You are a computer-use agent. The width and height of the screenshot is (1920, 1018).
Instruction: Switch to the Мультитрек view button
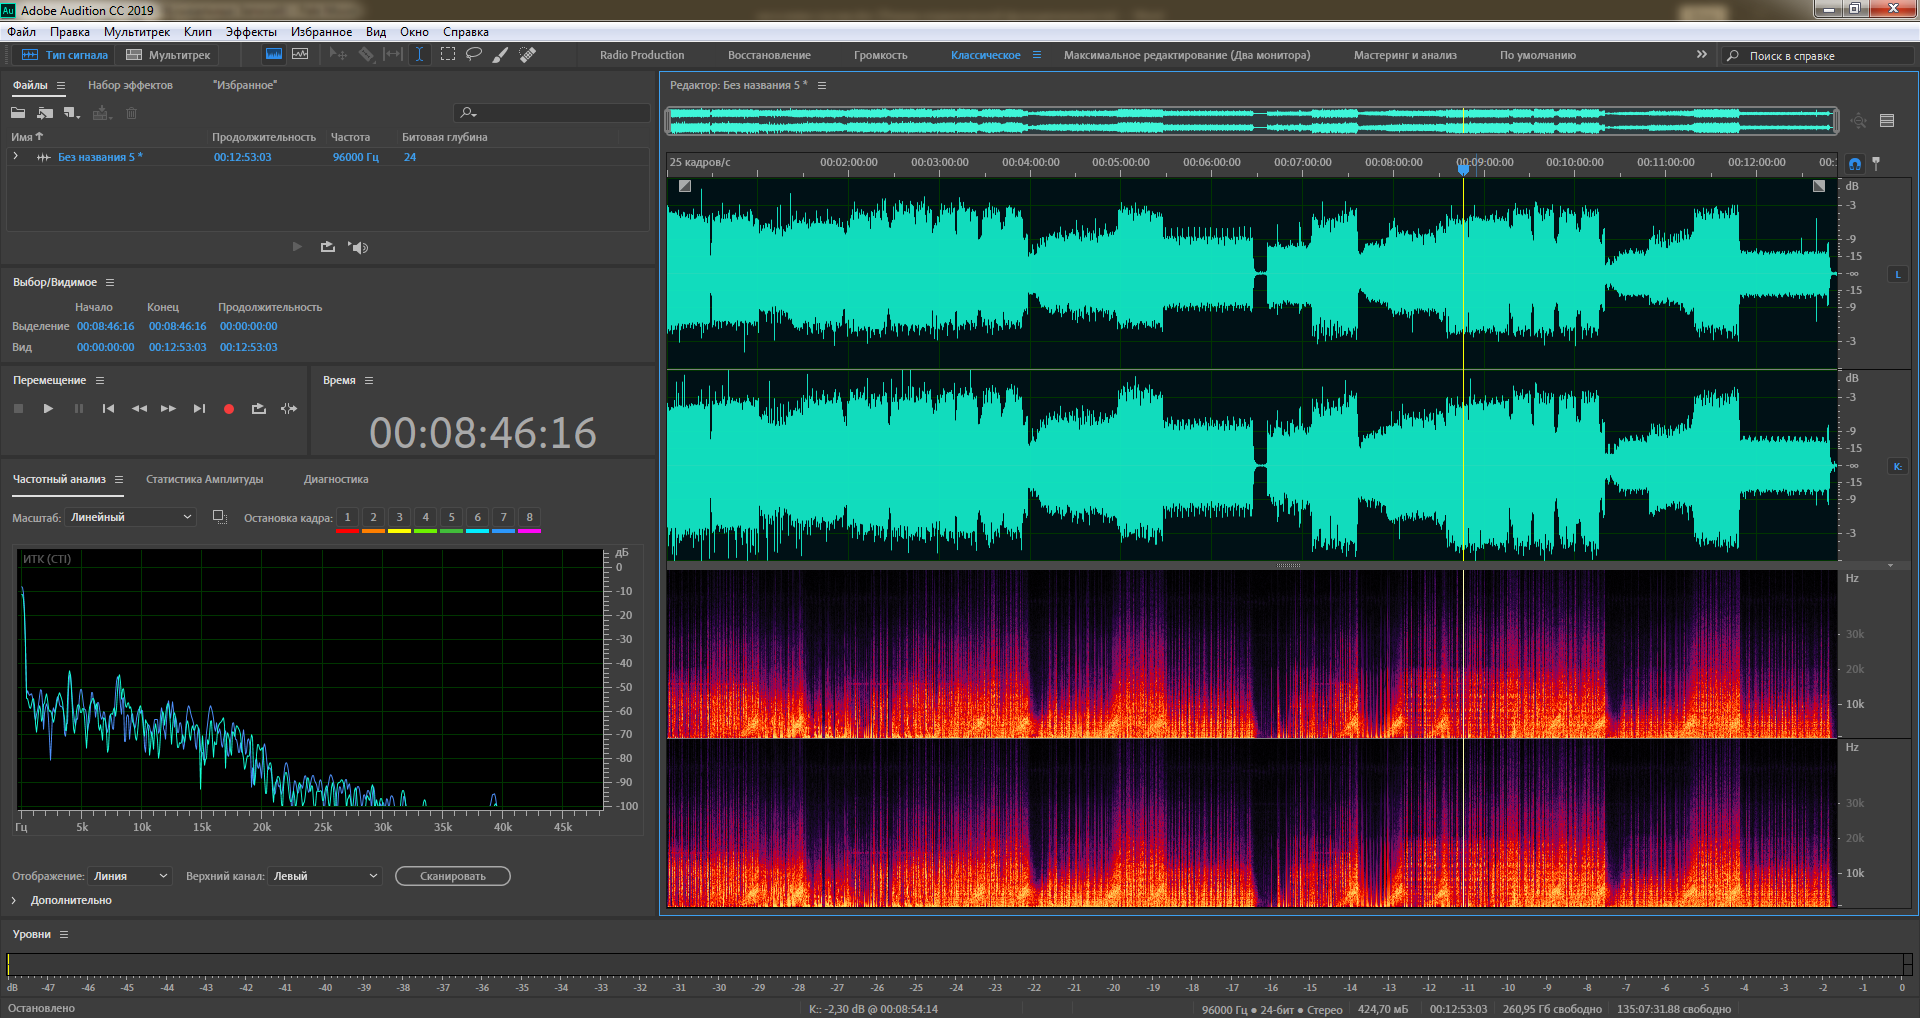(168, 55)
